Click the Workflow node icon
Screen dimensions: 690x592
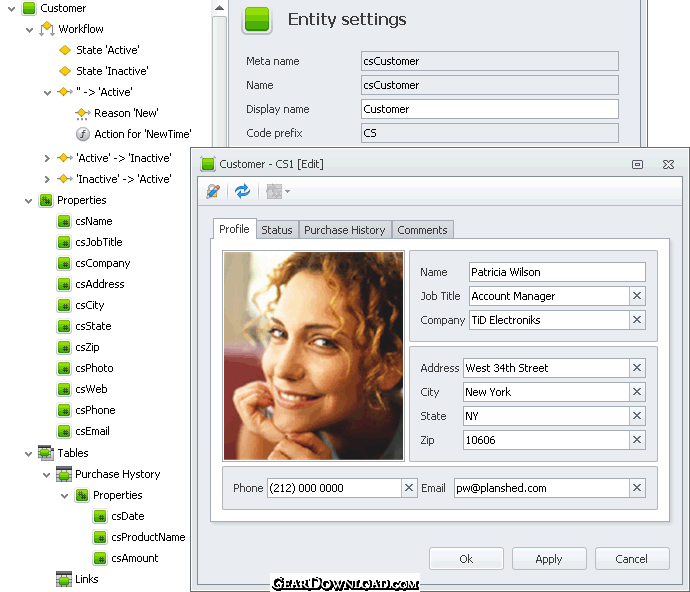click(x=47, y=29)
